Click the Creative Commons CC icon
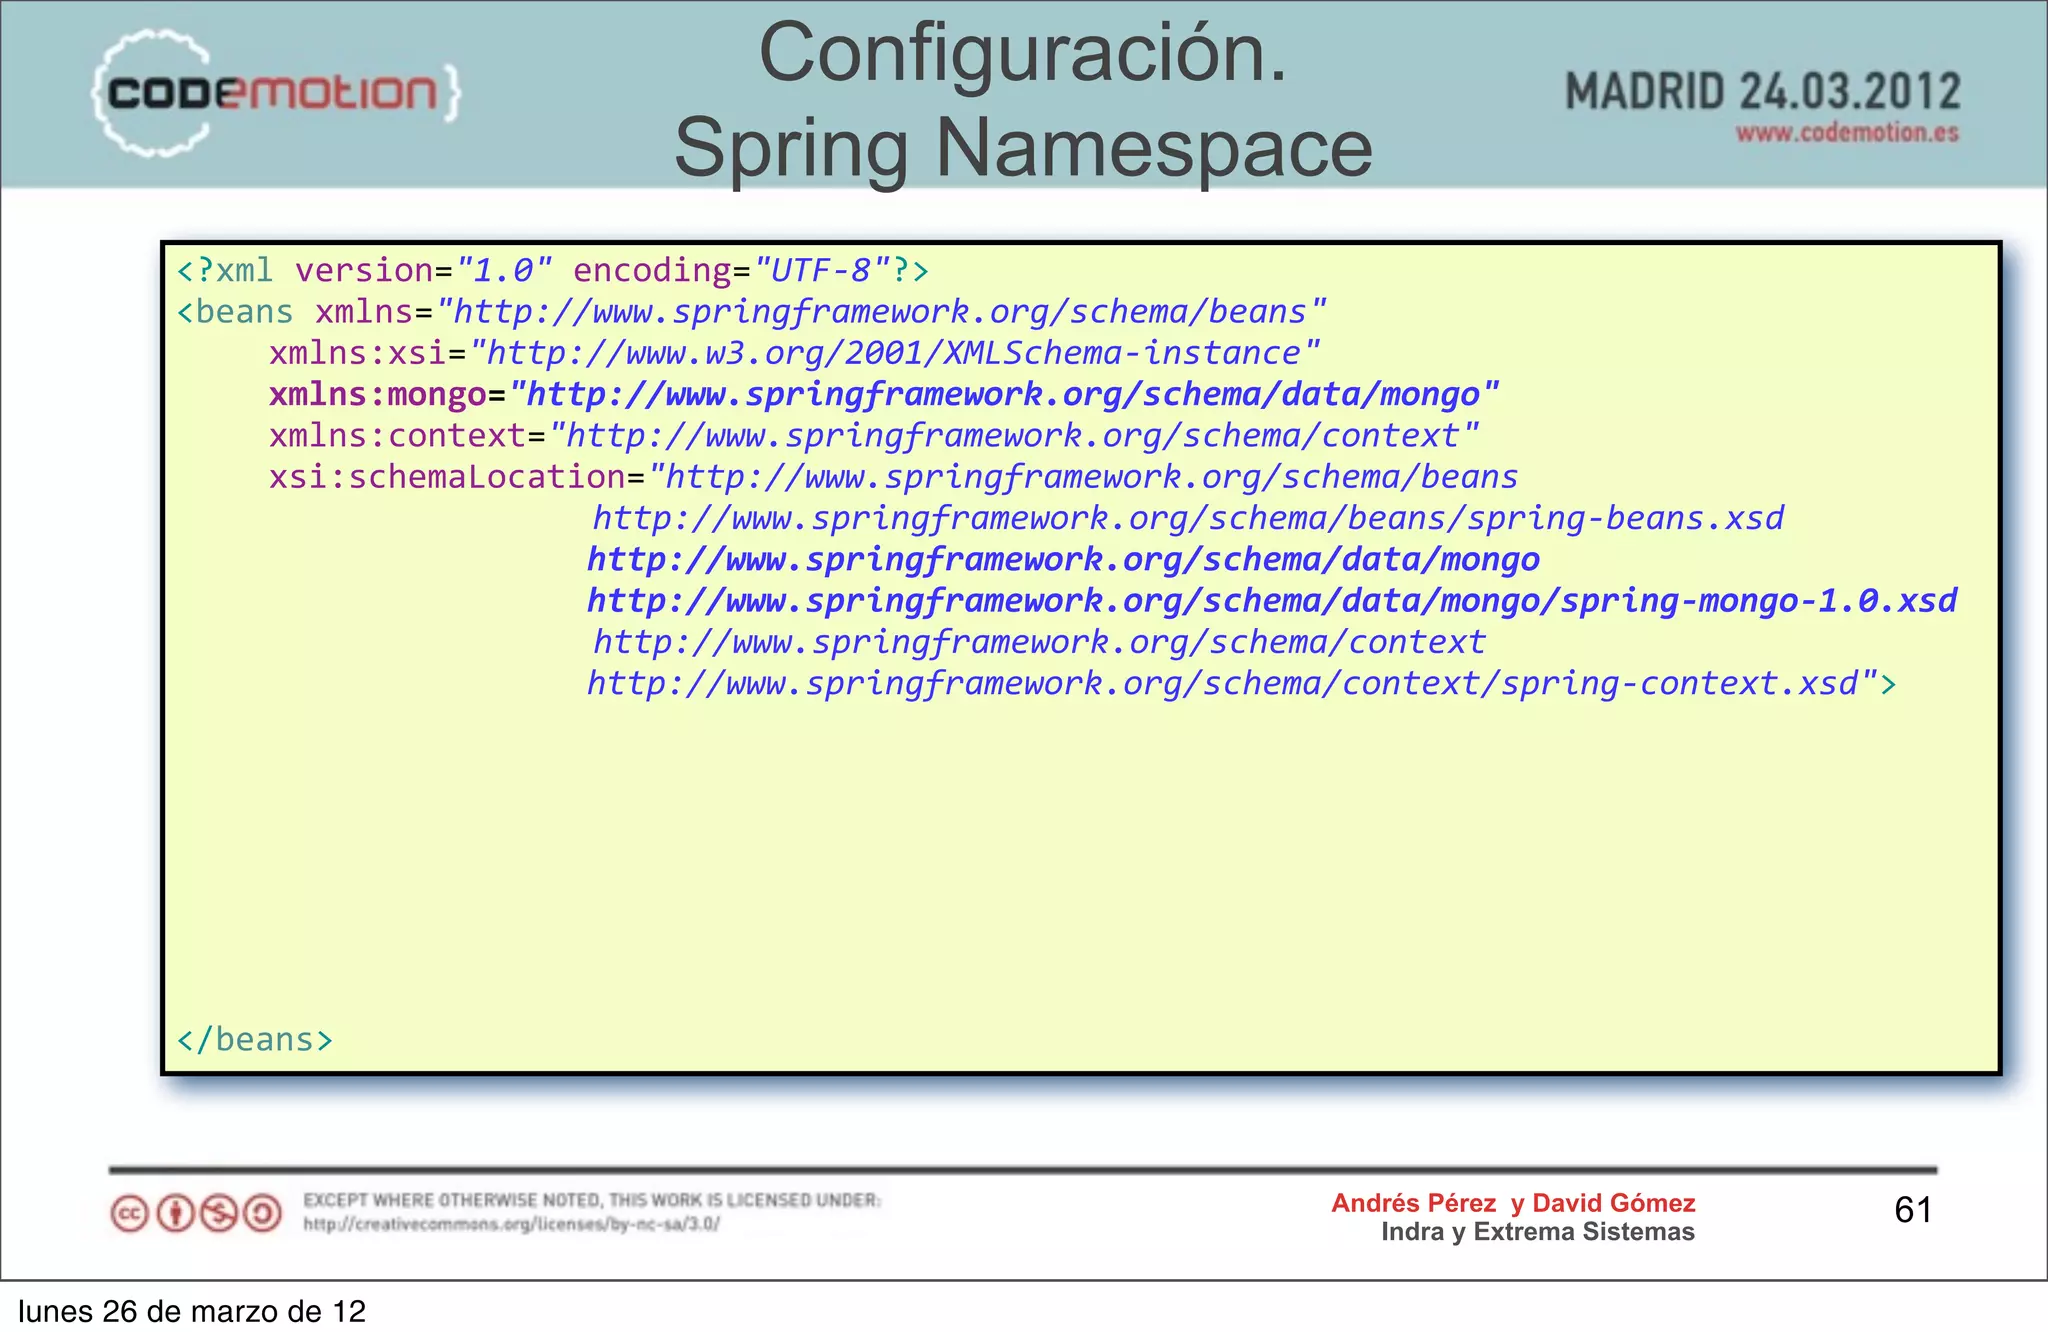This screenshot has width=2048, height=1332. click(129, 1214)
